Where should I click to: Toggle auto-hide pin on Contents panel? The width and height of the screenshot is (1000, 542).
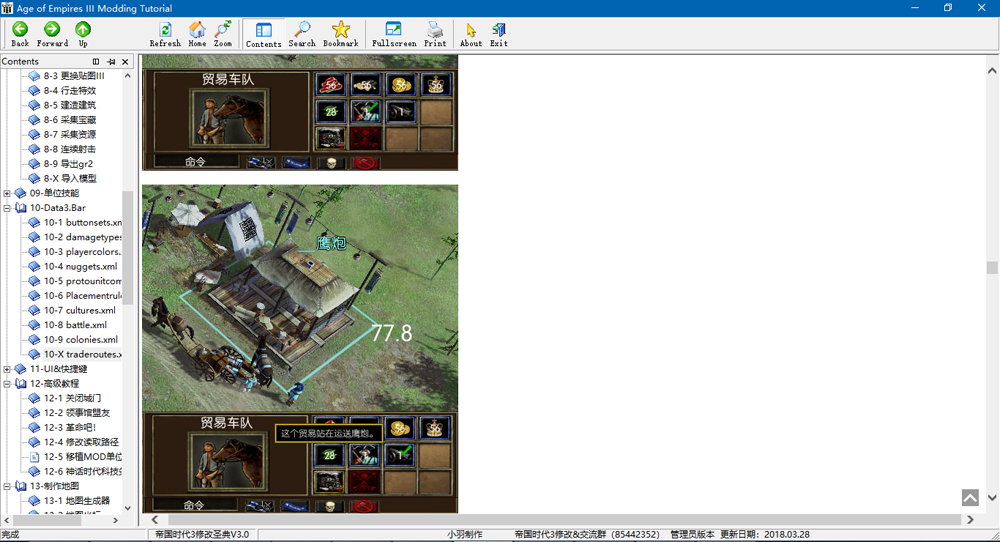(x=111, y=61)
